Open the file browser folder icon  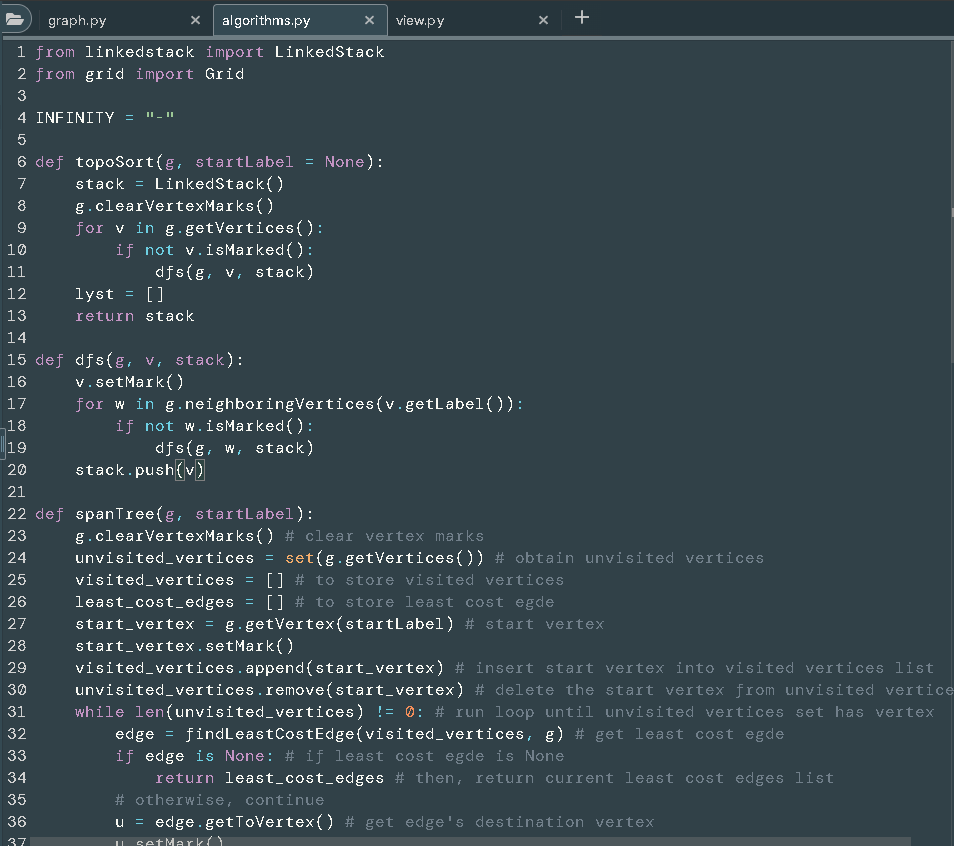(x=15, y=18)
